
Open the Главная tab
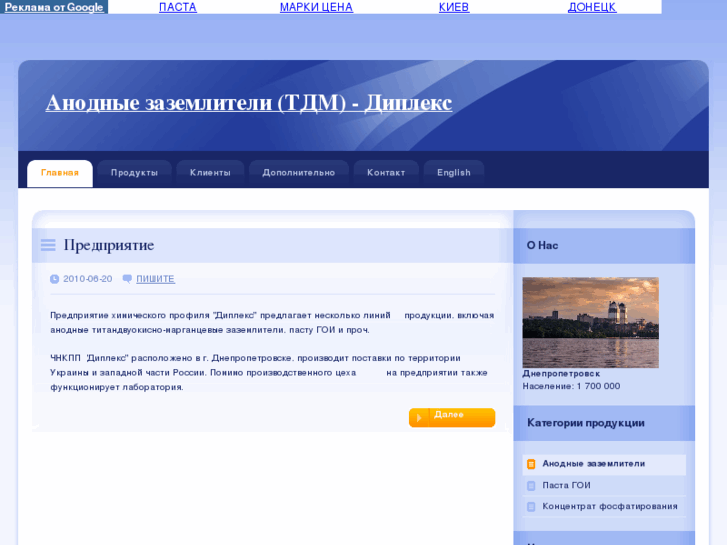pyautogui.click(x=60, y=173)
